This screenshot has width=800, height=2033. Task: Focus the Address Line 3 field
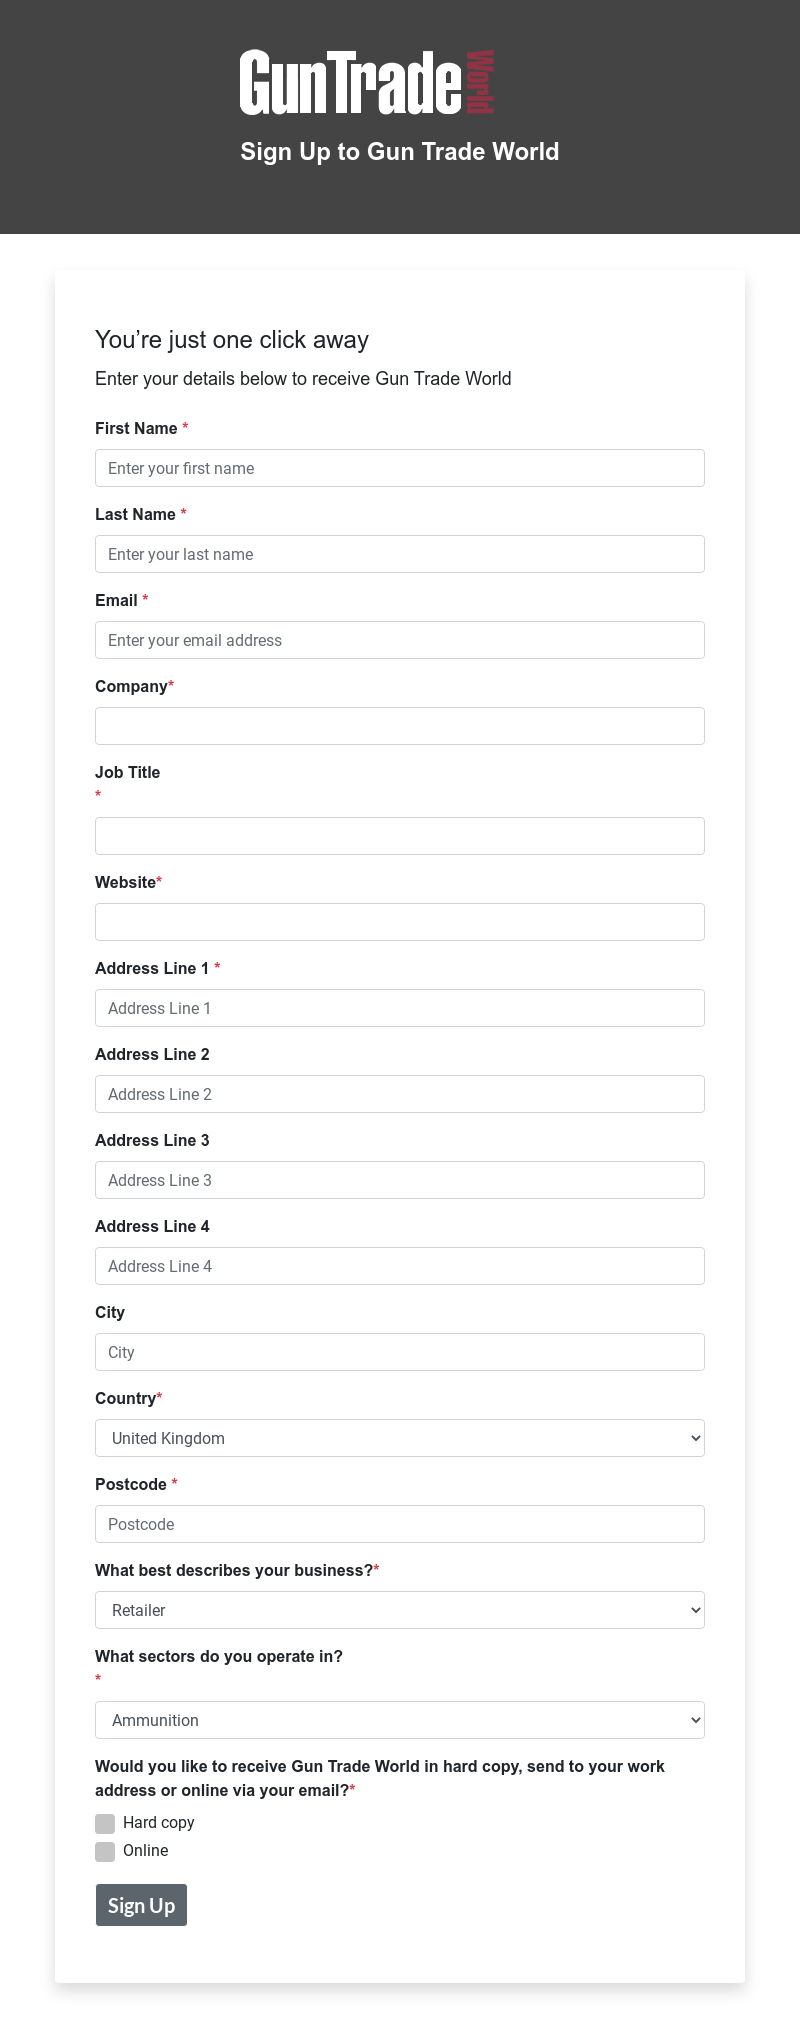400,1180
